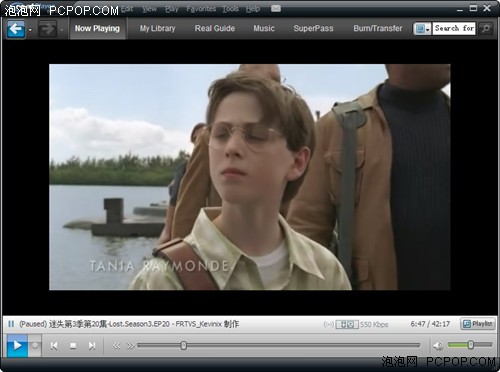Screen dimensions: 500x372
Task: Open the Help menu
Action: point(253,9)
